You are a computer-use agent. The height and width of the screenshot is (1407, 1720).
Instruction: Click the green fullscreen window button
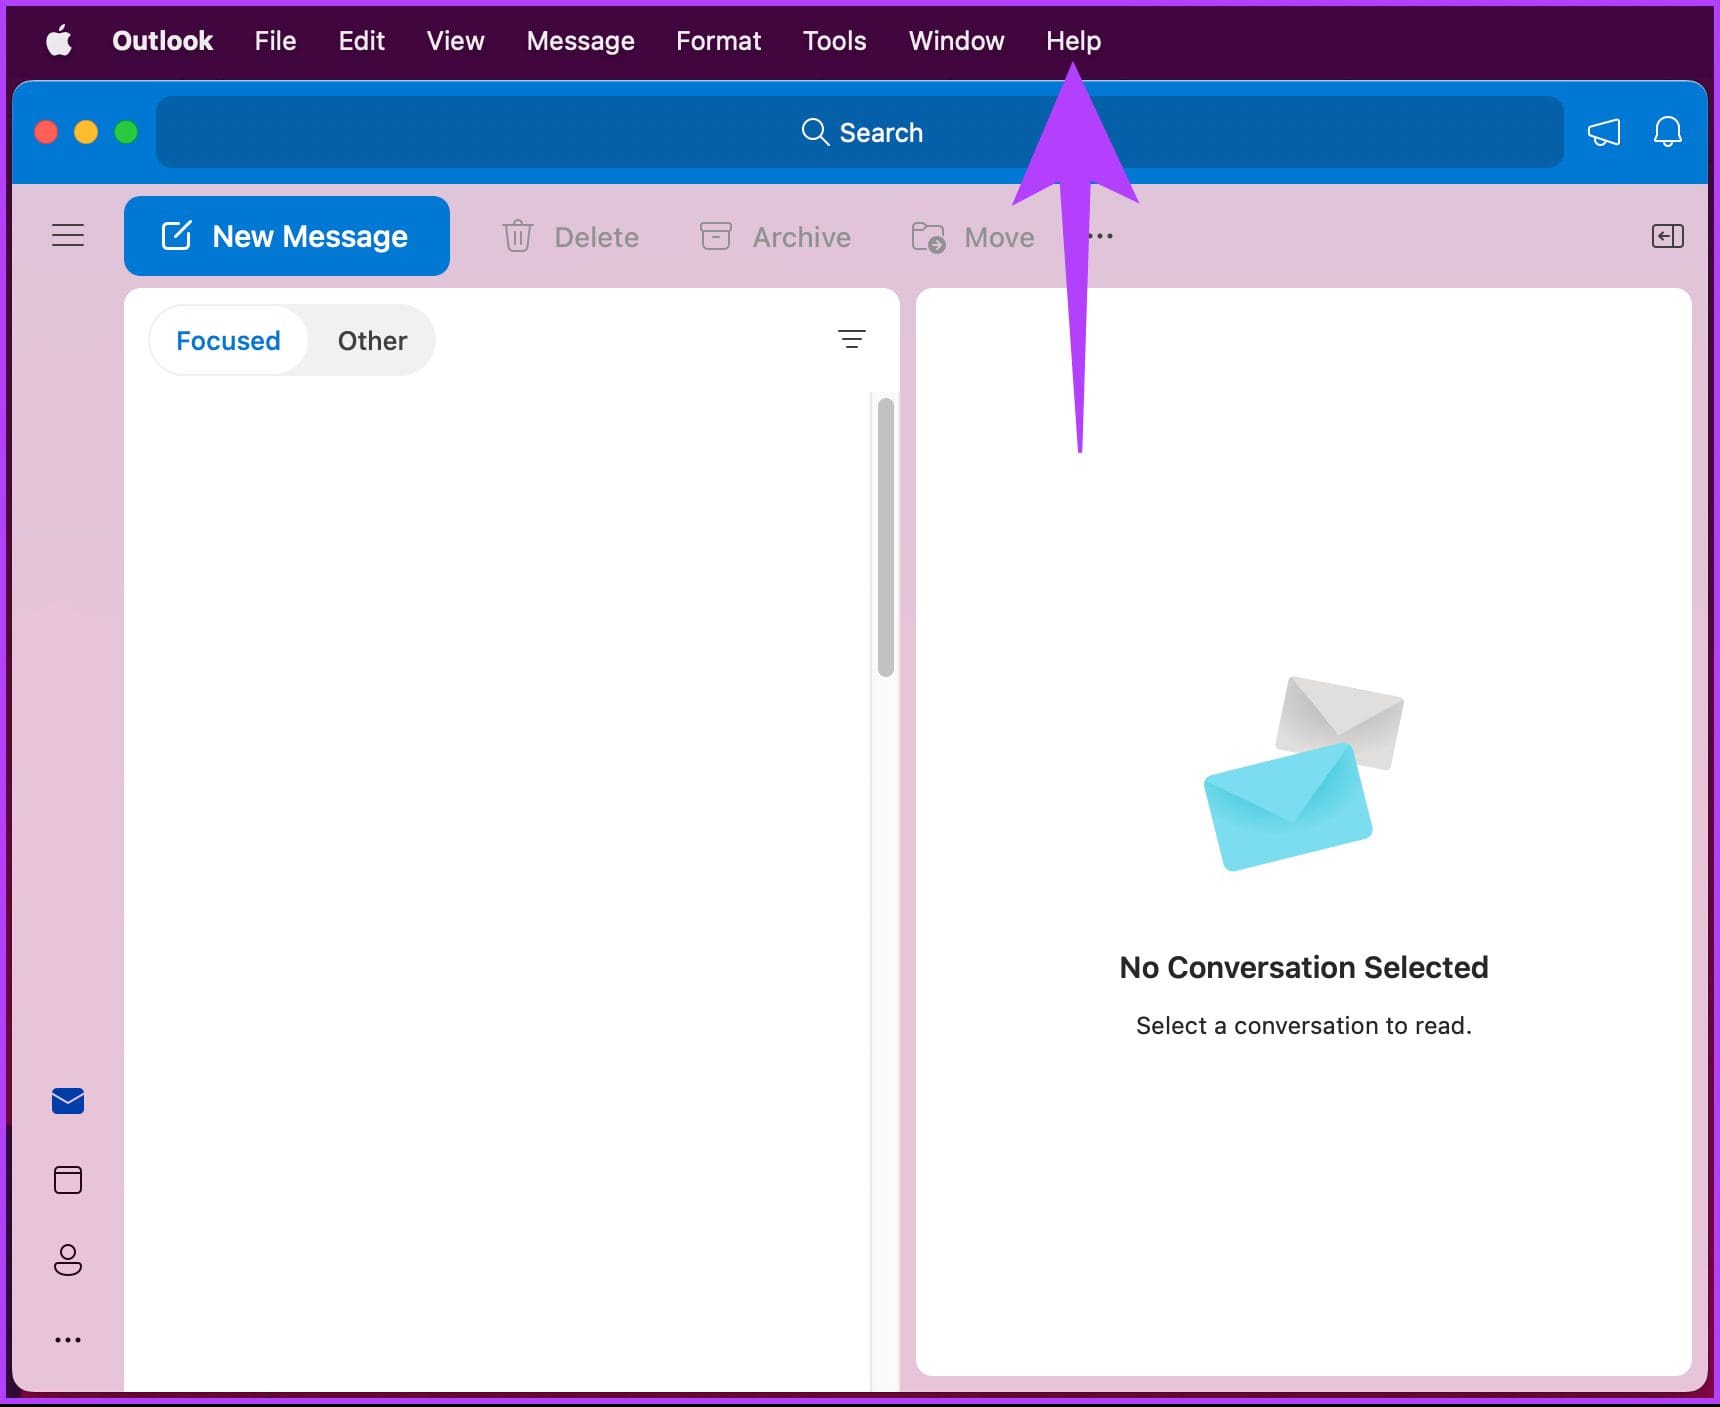(x=126, y=132)
